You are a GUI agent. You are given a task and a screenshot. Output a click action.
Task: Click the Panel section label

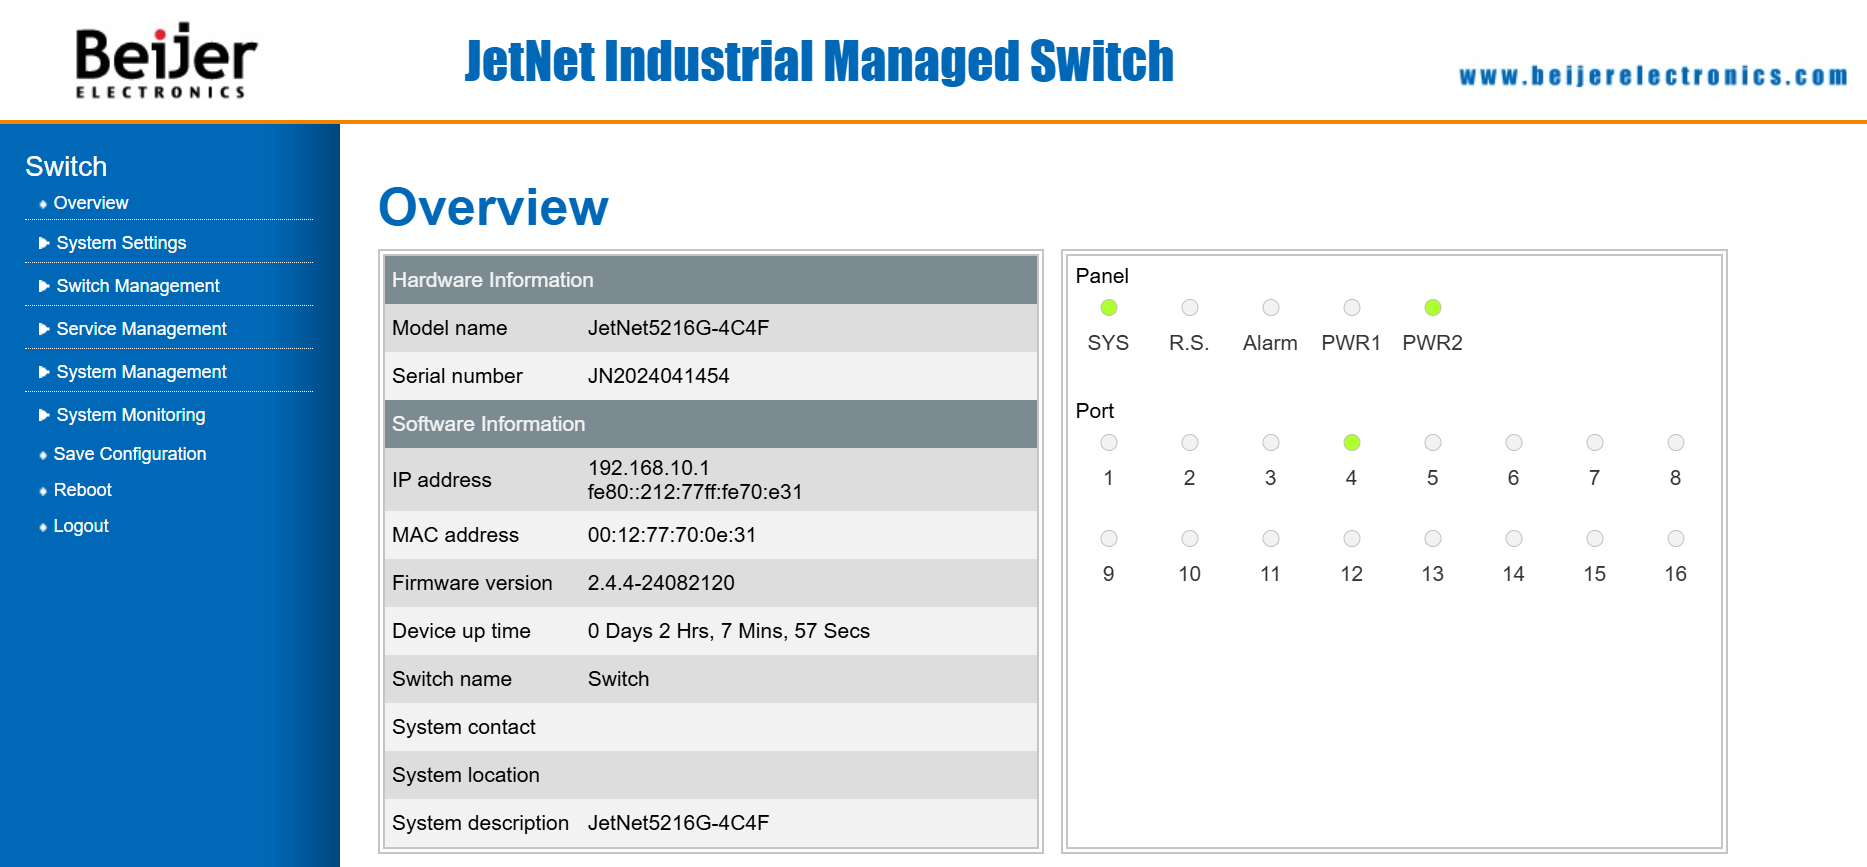click(x=1102, y=276)
